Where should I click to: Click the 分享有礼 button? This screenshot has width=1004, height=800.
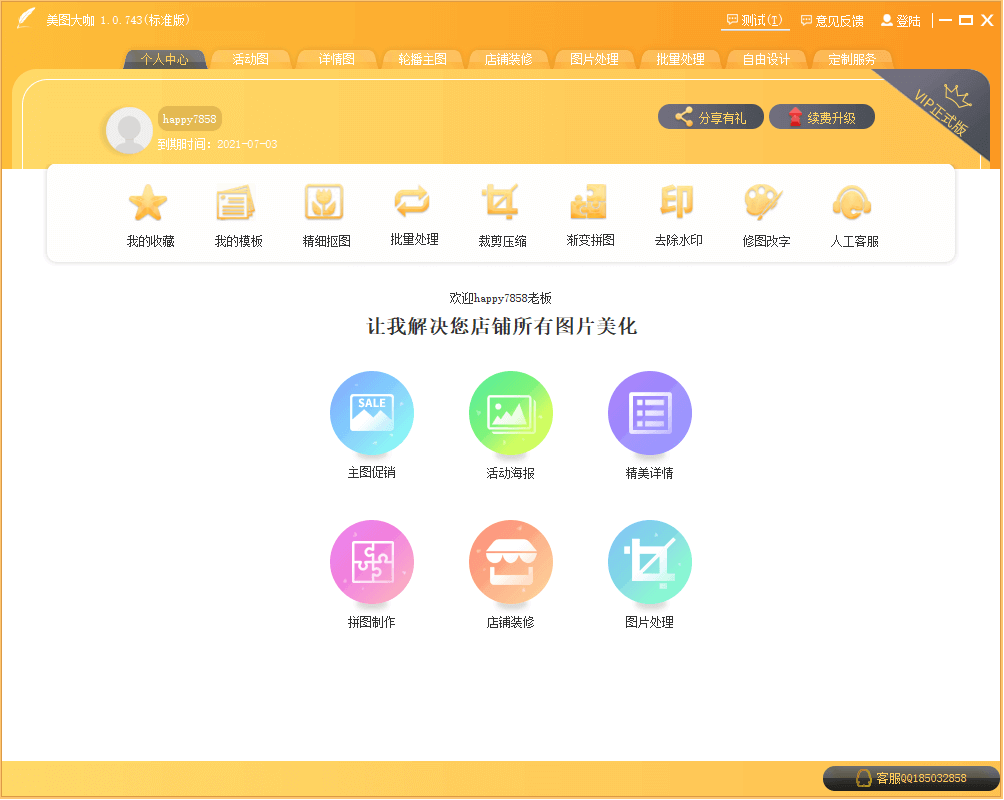pos(711,117)
